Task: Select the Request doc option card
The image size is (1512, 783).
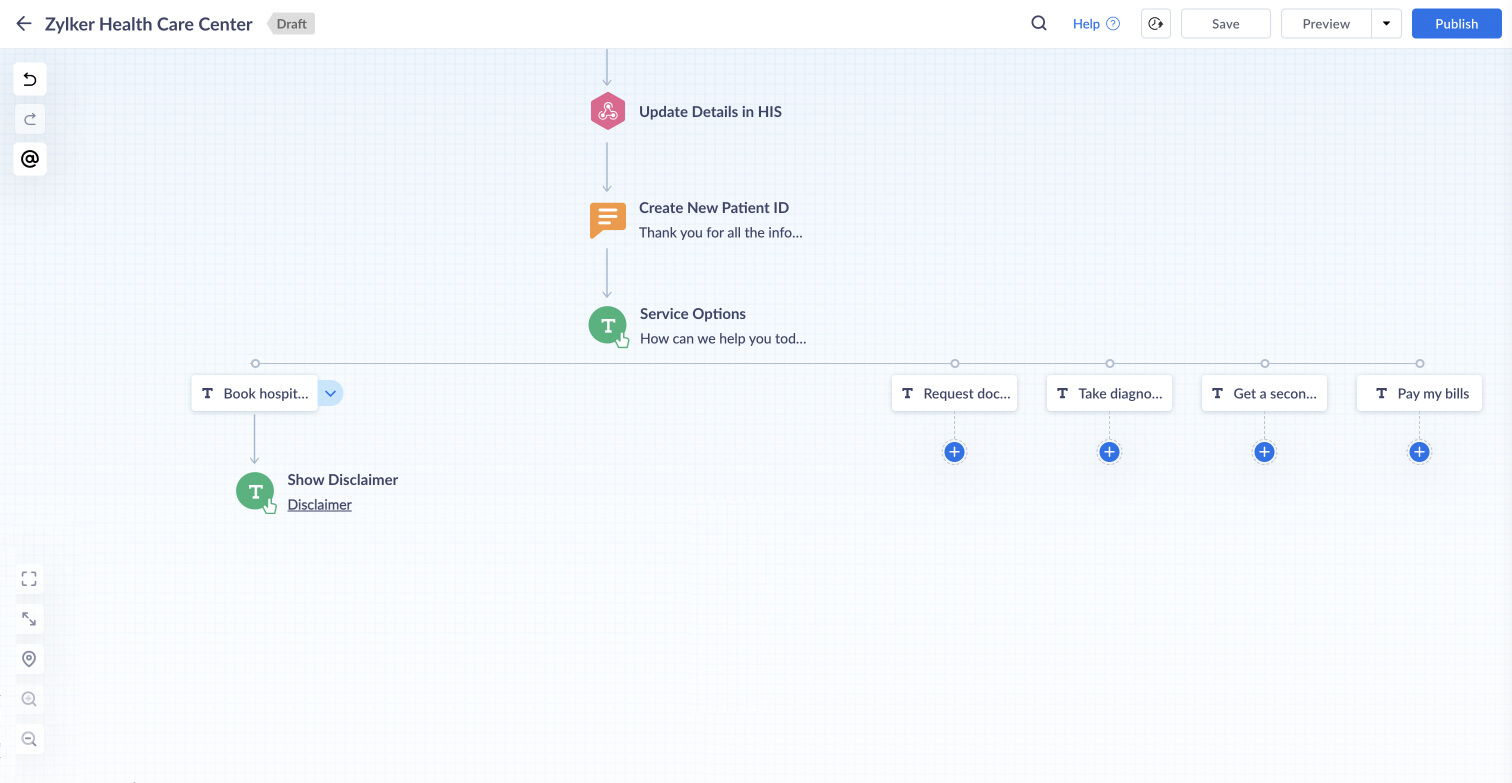Action: [954, 393]
